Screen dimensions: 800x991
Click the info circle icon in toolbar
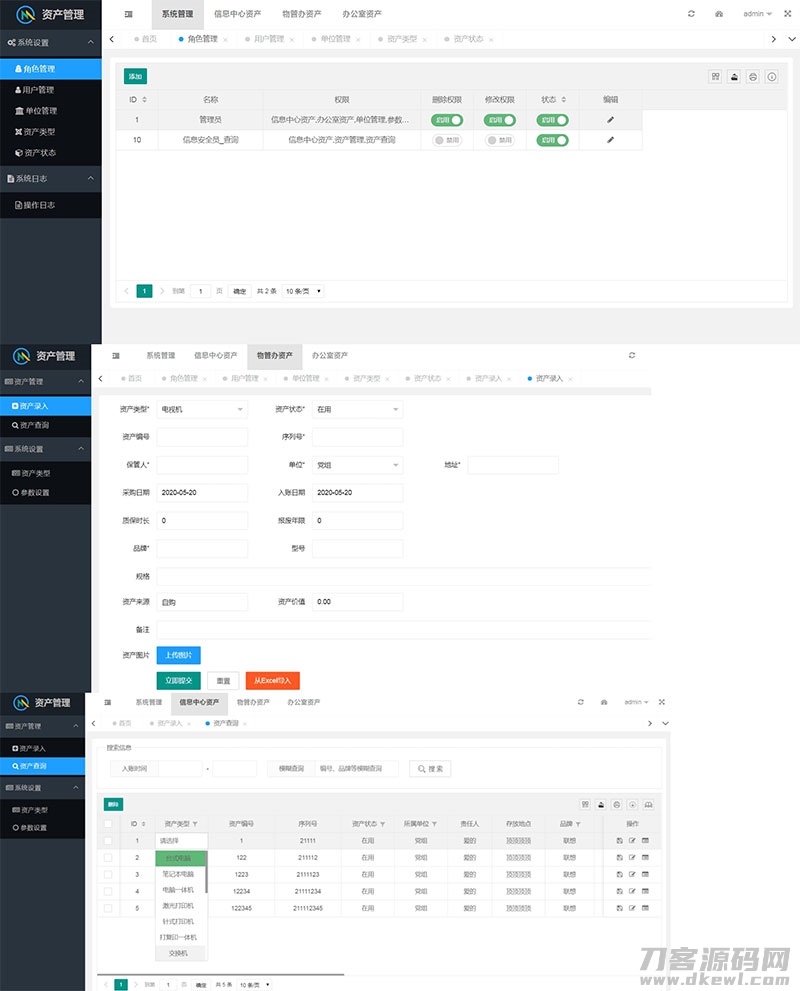point(770,76)
